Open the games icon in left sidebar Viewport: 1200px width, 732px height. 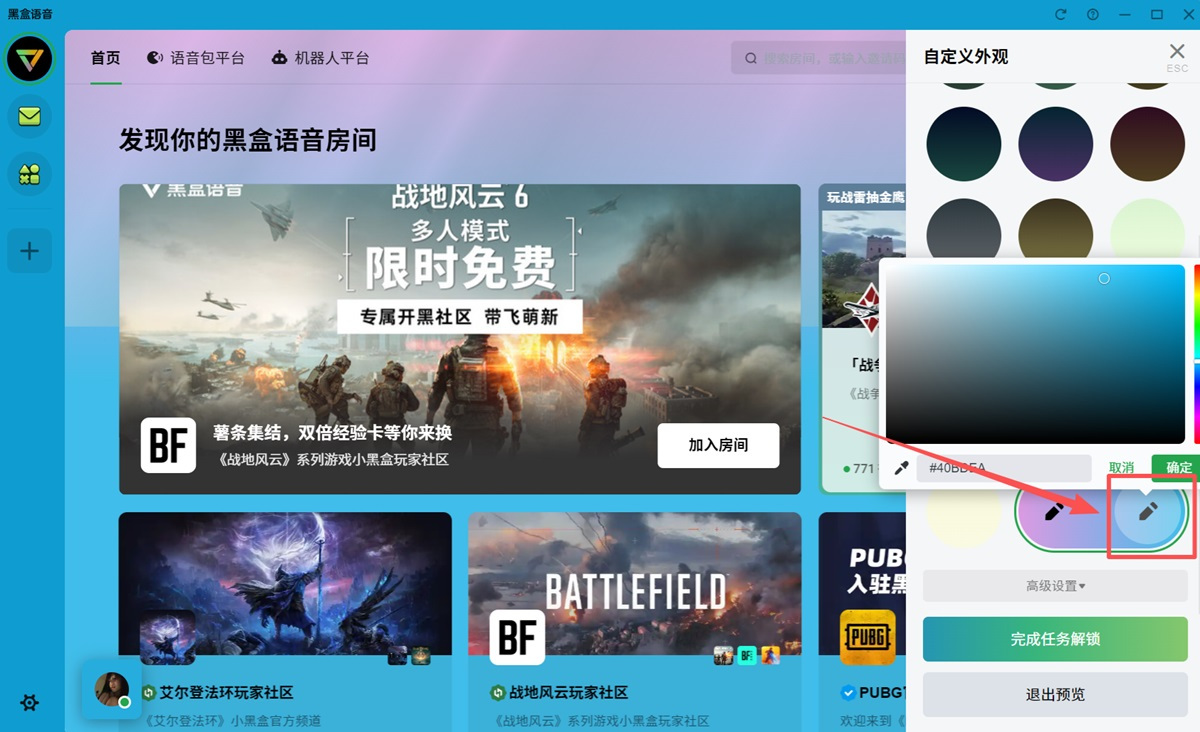point(29,173)
